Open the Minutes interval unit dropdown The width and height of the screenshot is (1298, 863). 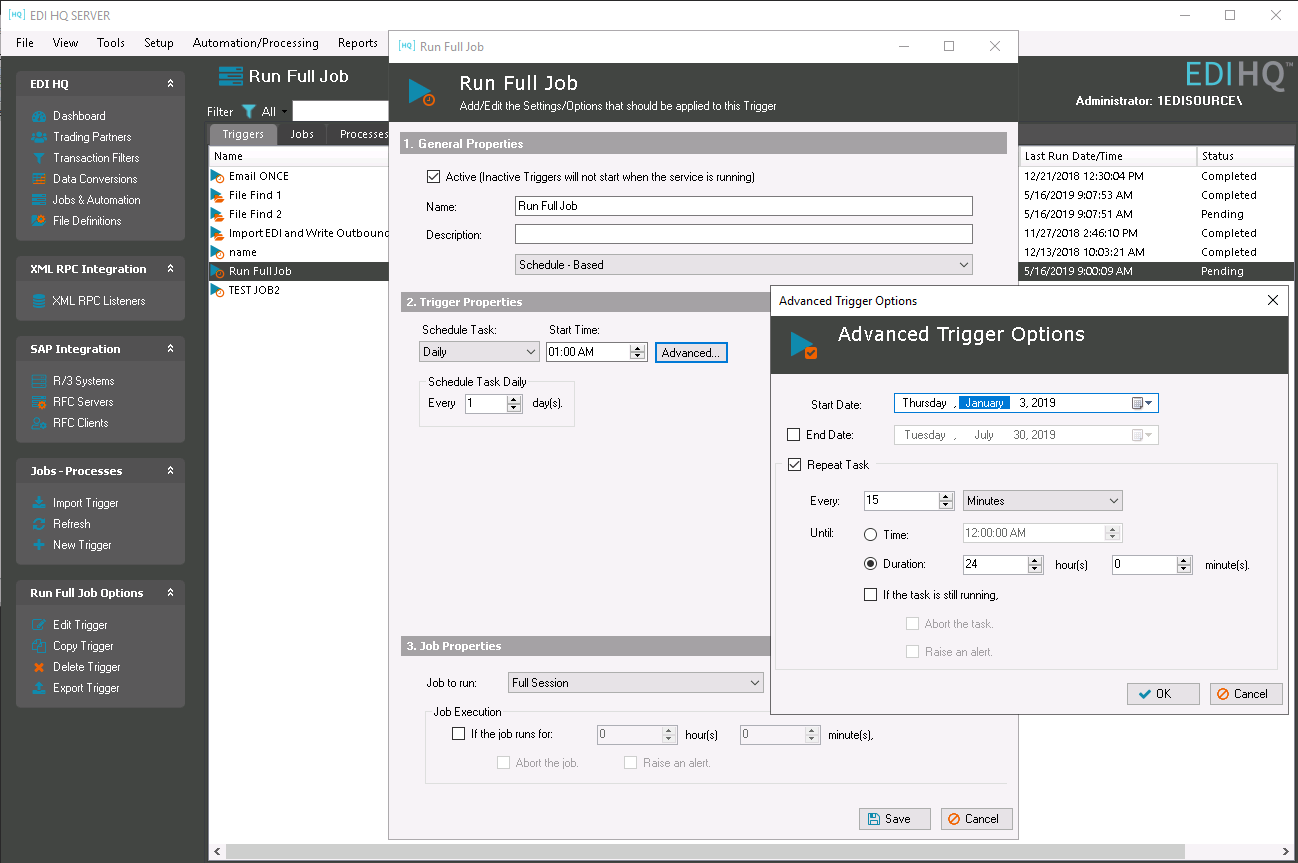(1043, 501)
